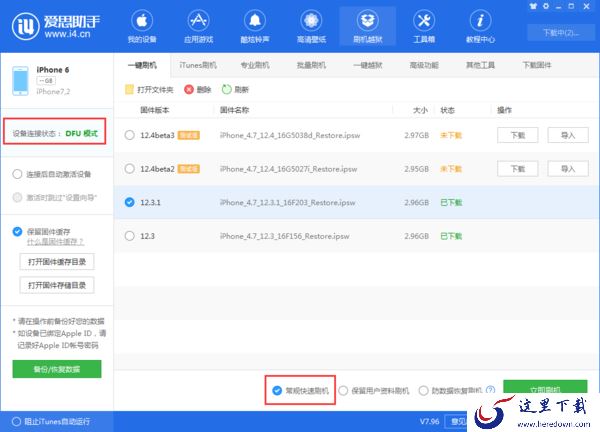Image resolution: width=600 pixels, height=432 pixels.
Task: Click iPhone_4.7_12.3_16F156_Restore.ipsw firmware name
Action: pos(284,236)
